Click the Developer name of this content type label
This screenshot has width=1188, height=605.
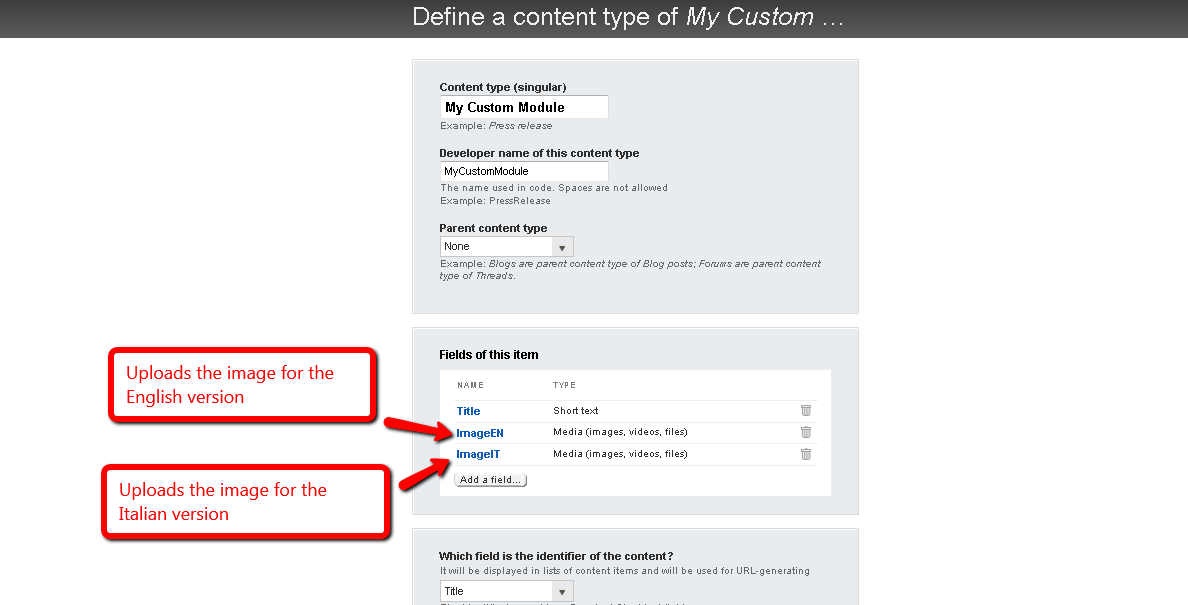click(539, 153)
